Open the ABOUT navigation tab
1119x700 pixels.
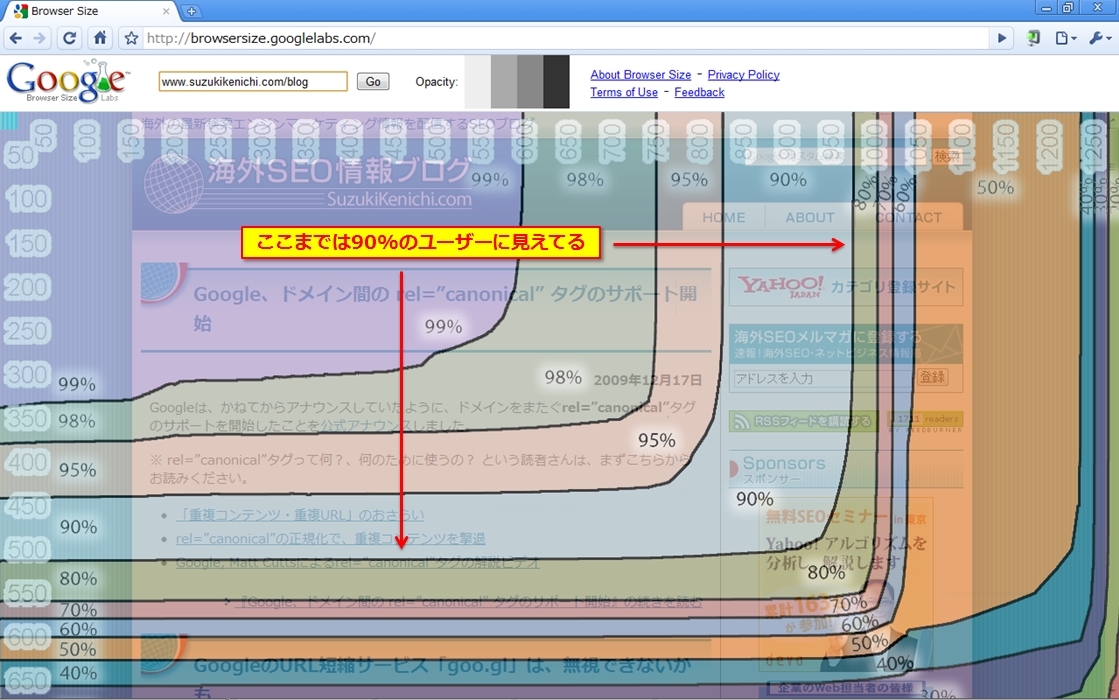coord(809,217)
